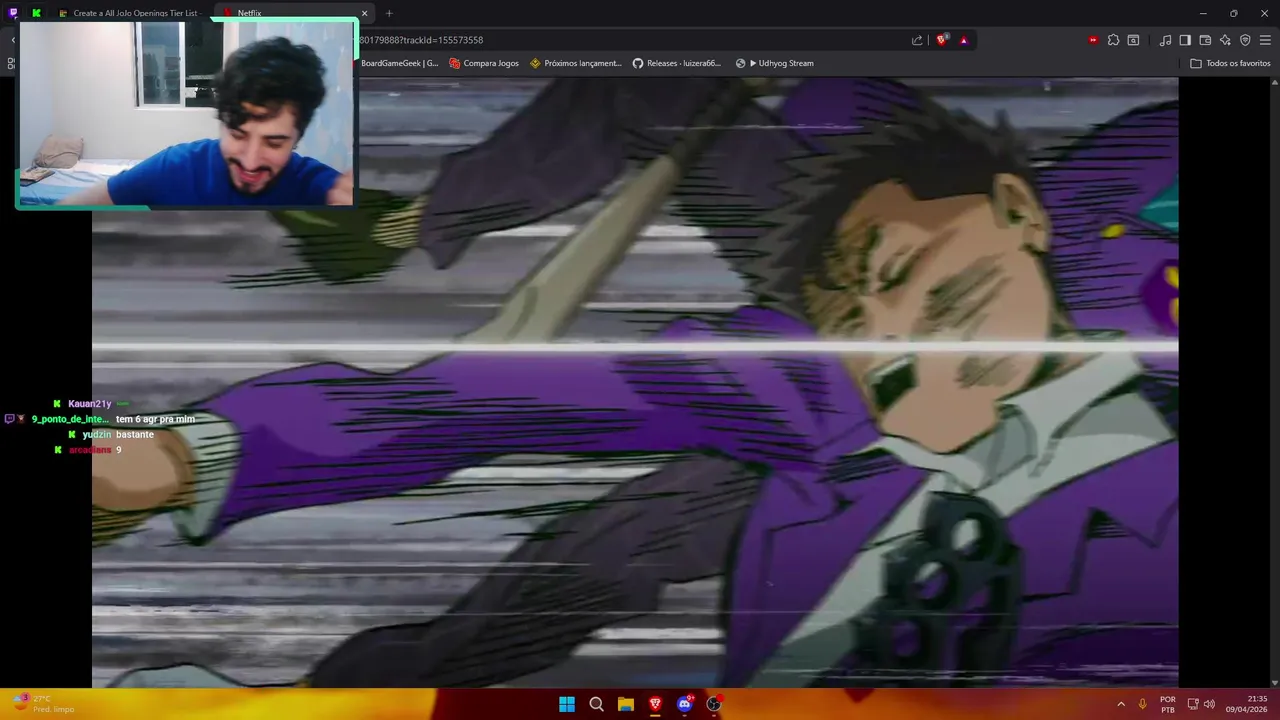Open the network tray icon
Image resolution: width=1280 pixels, height=720 pixels.
click(x=1193, y=704)
